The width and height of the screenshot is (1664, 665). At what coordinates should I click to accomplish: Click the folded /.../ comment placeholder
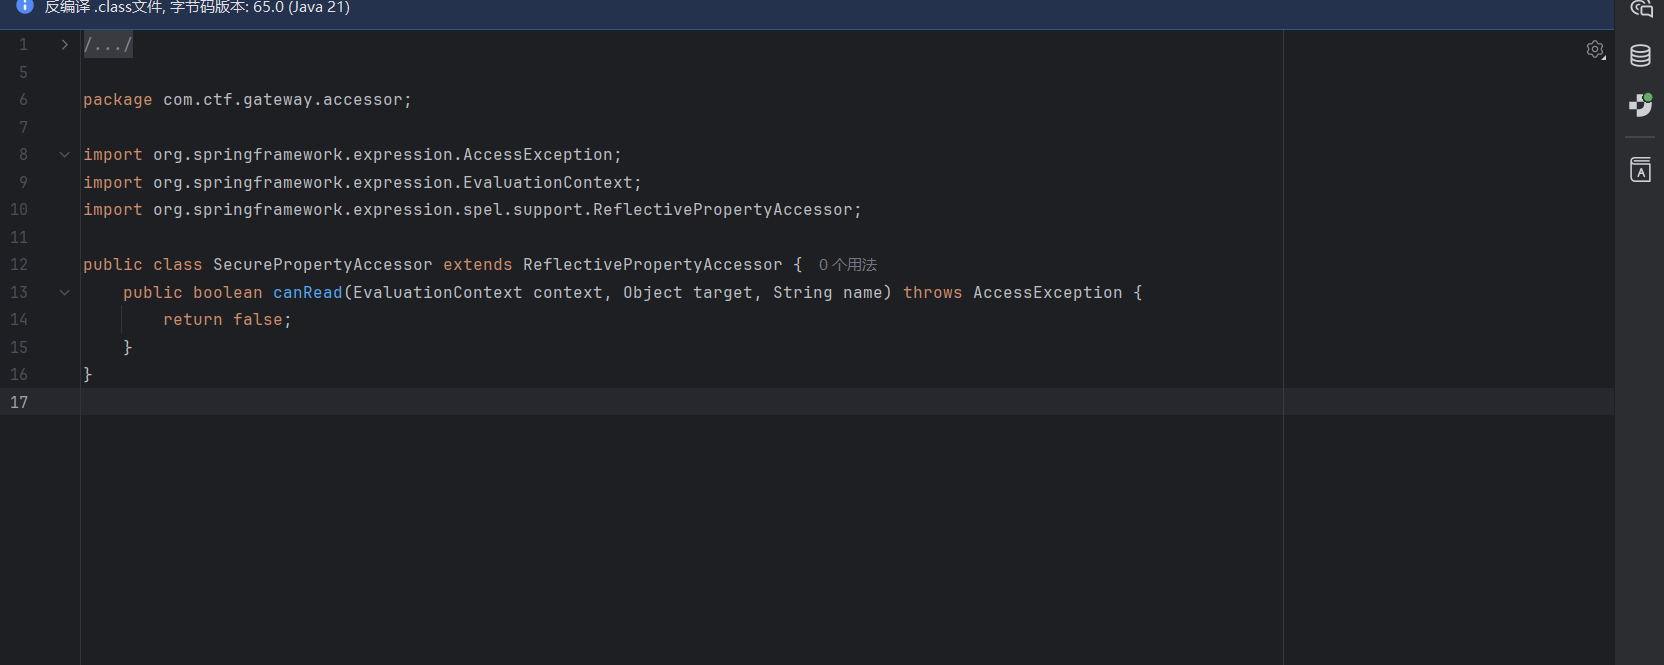point(108,45)
